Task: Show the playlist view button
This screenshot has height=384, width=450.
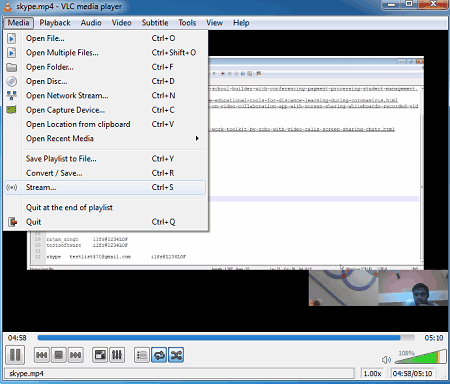Action: pyautogui.click(x=142, y=355)
